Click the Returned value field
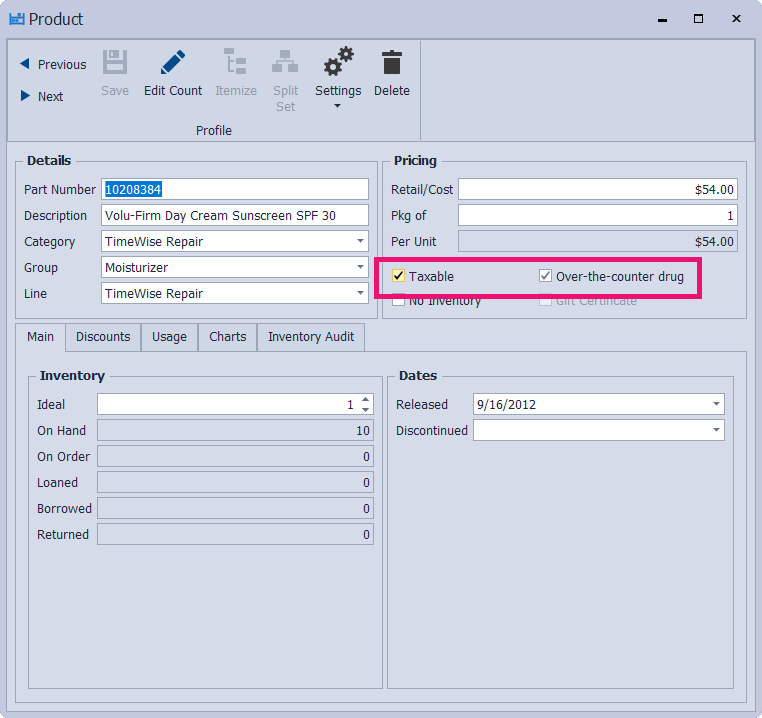This screenshot has height=718, width=762. (x=235, y=534)
